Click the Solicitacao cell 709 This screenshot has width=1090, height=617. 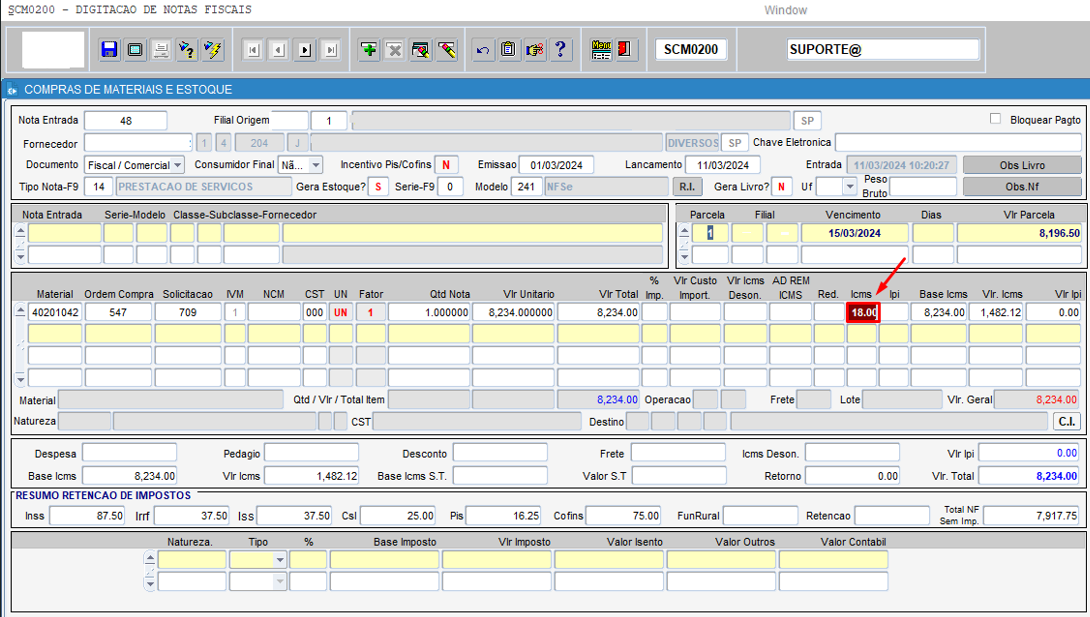(188, 312)
